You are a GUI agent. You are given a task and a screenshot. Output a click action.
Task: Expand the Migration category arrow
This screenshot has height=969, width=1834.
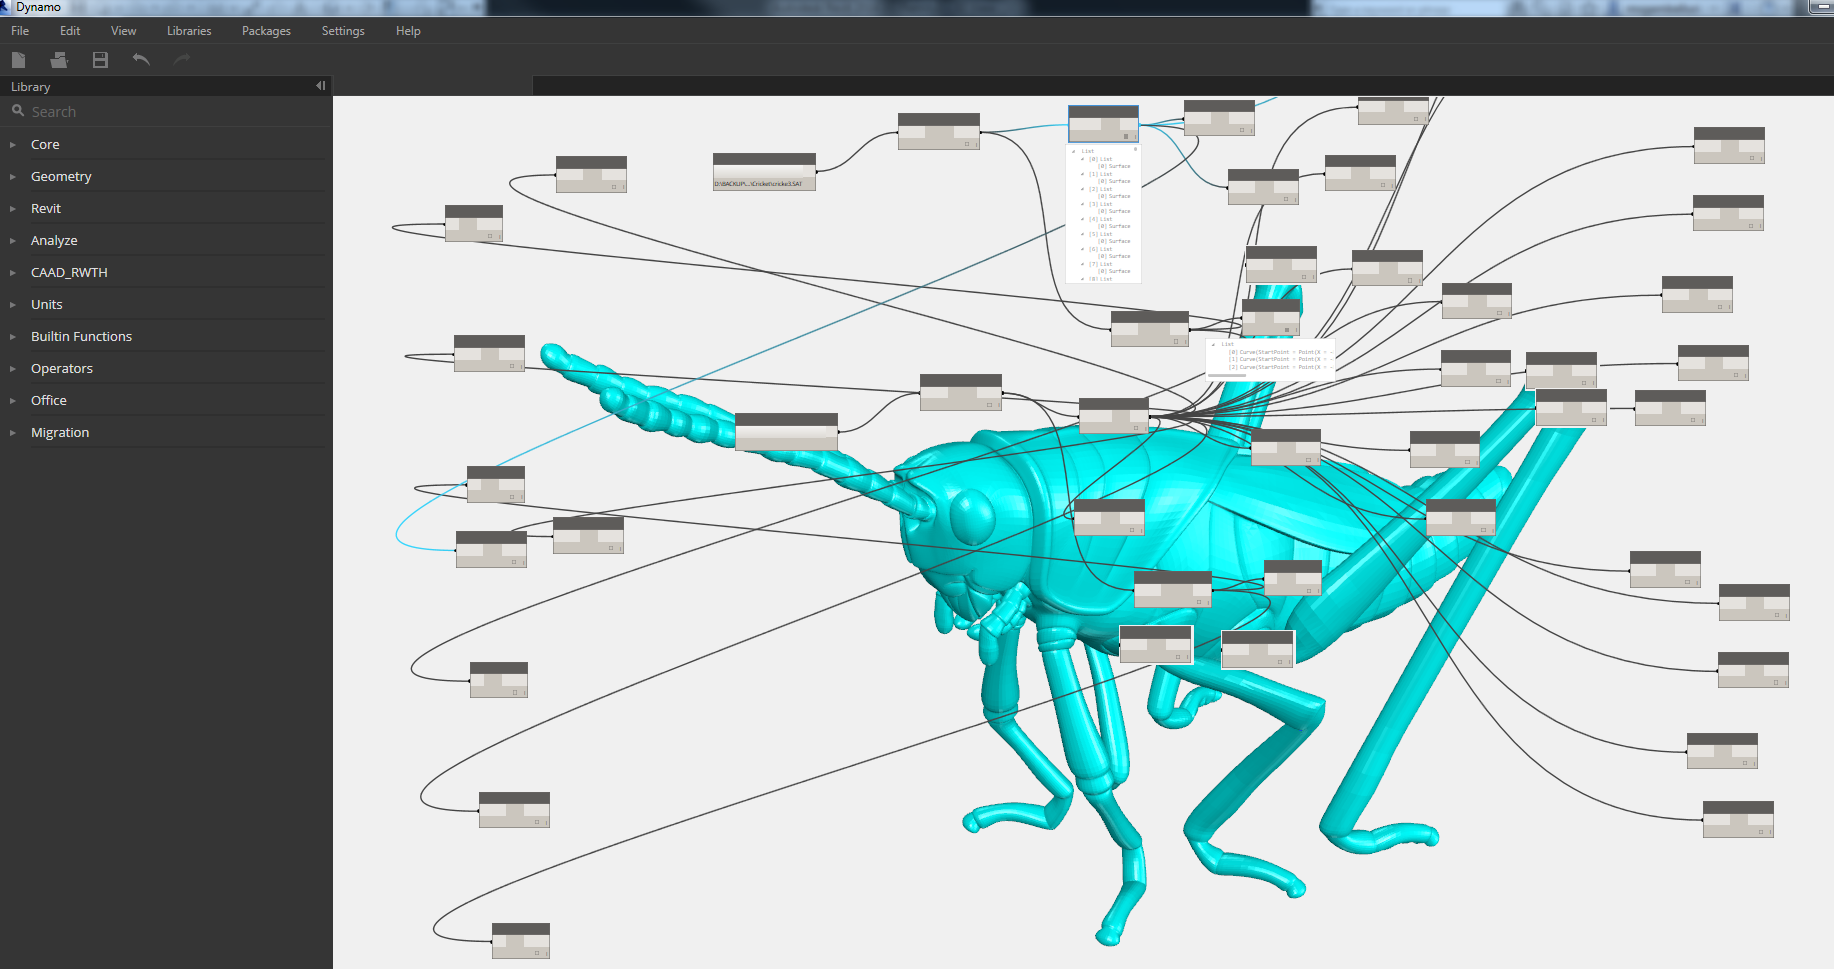coord(13,433)
